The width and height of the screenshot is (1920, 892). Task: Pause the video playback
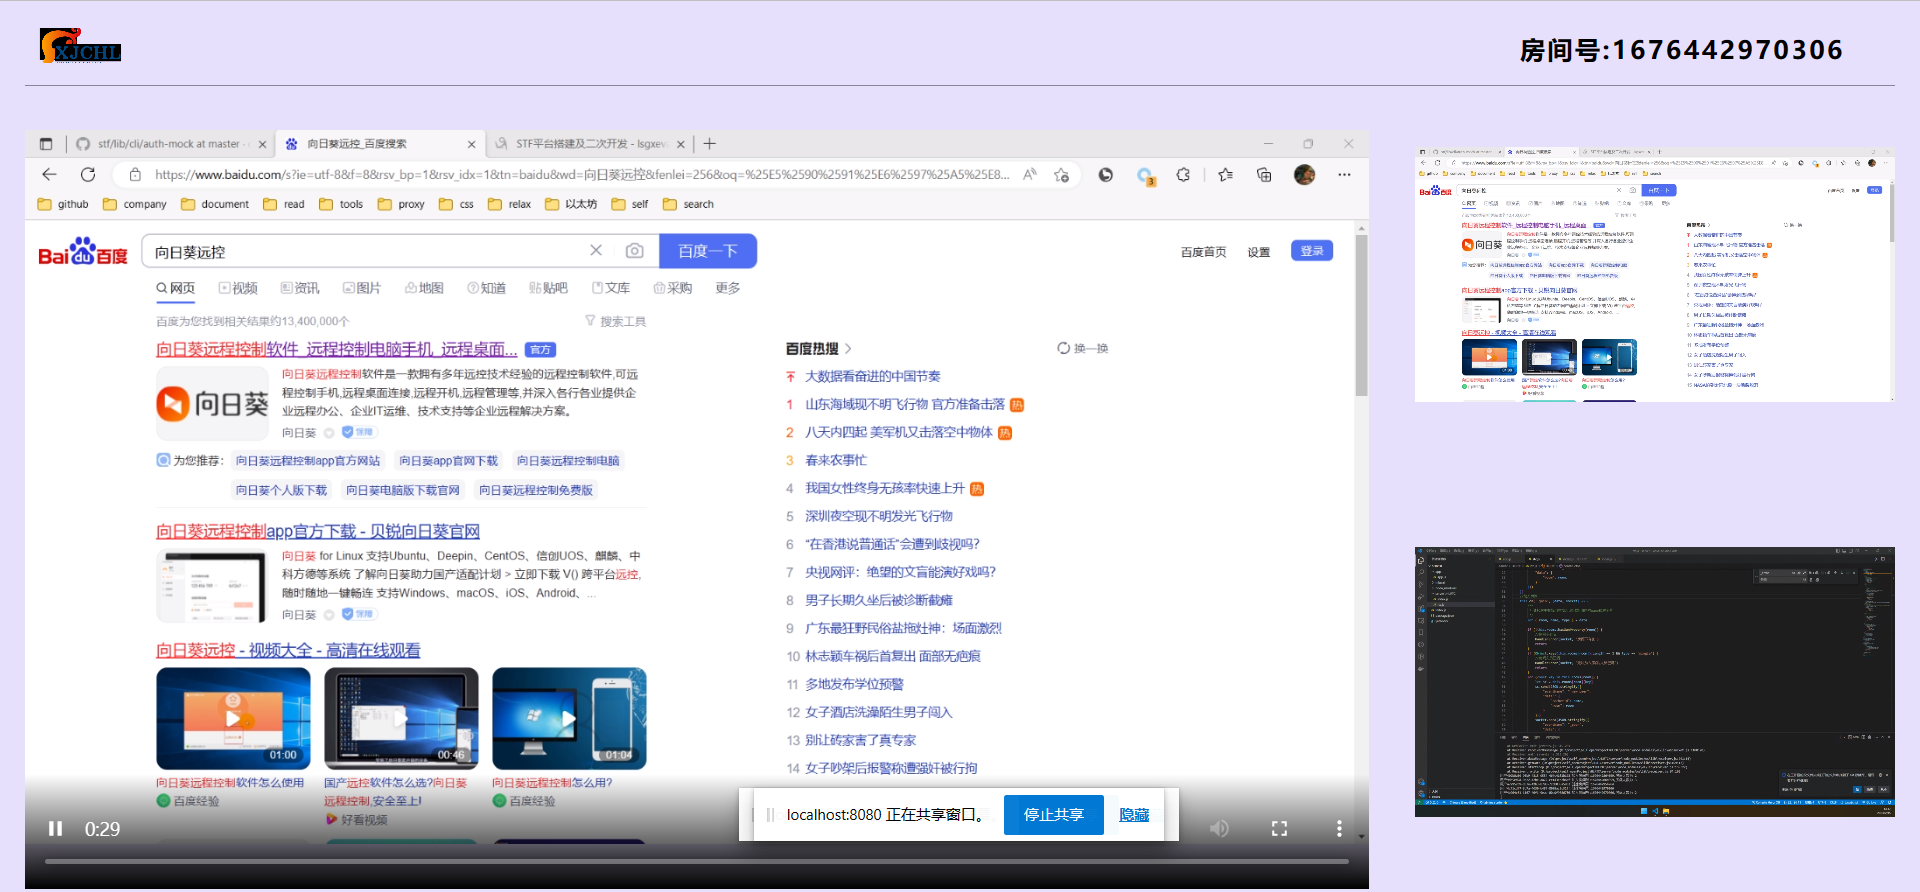[56, 828]
